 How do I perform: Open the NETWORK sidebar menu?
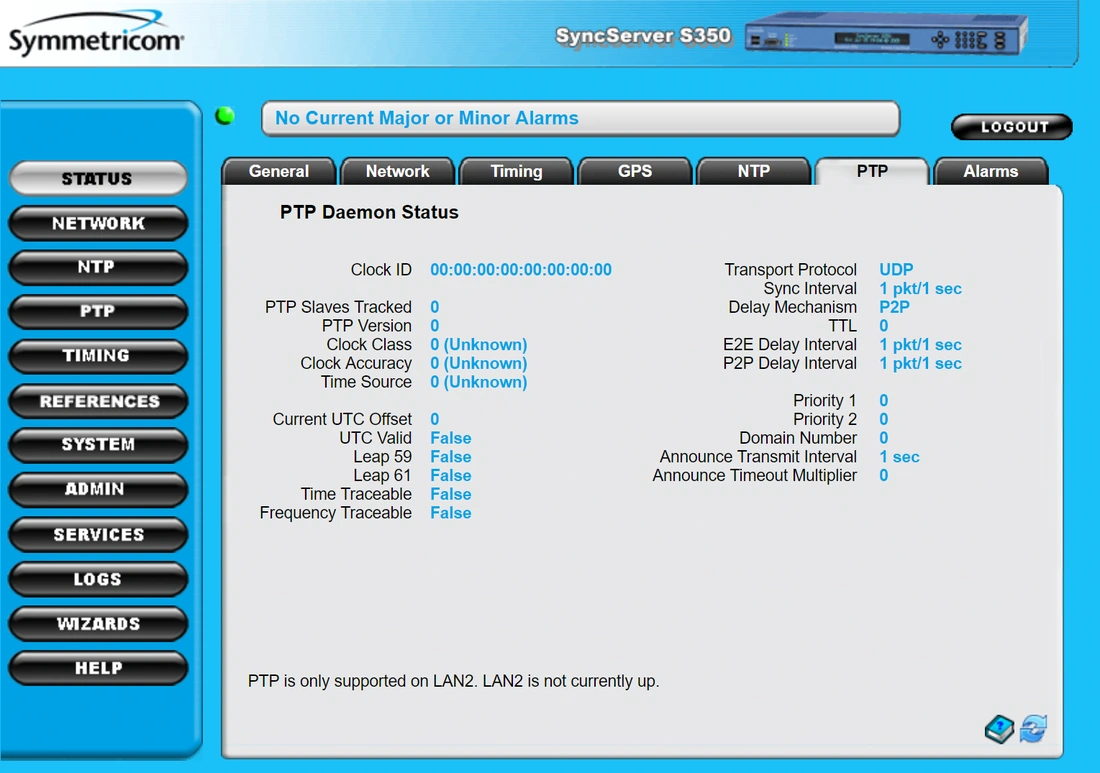[98, 223]
